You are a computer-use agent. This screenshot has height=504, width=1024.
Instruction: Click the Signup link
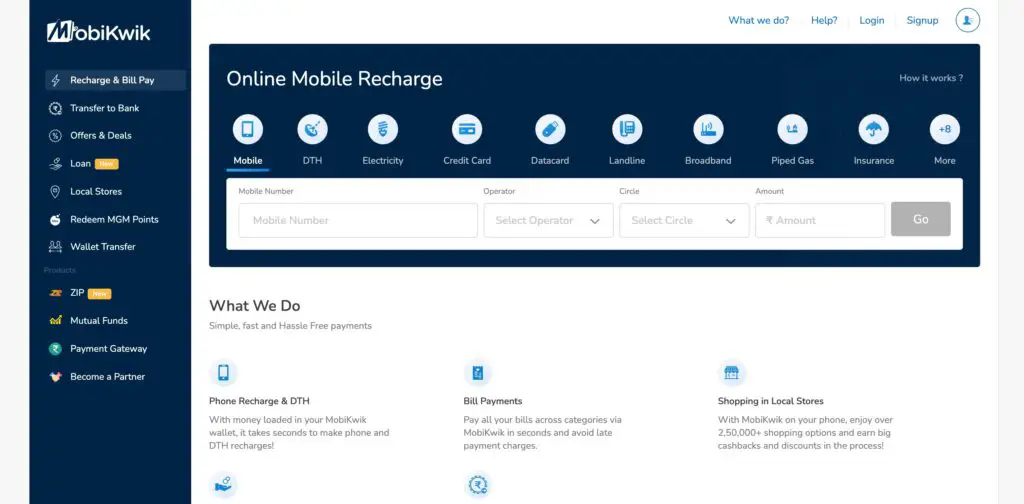tap(922, 20)
